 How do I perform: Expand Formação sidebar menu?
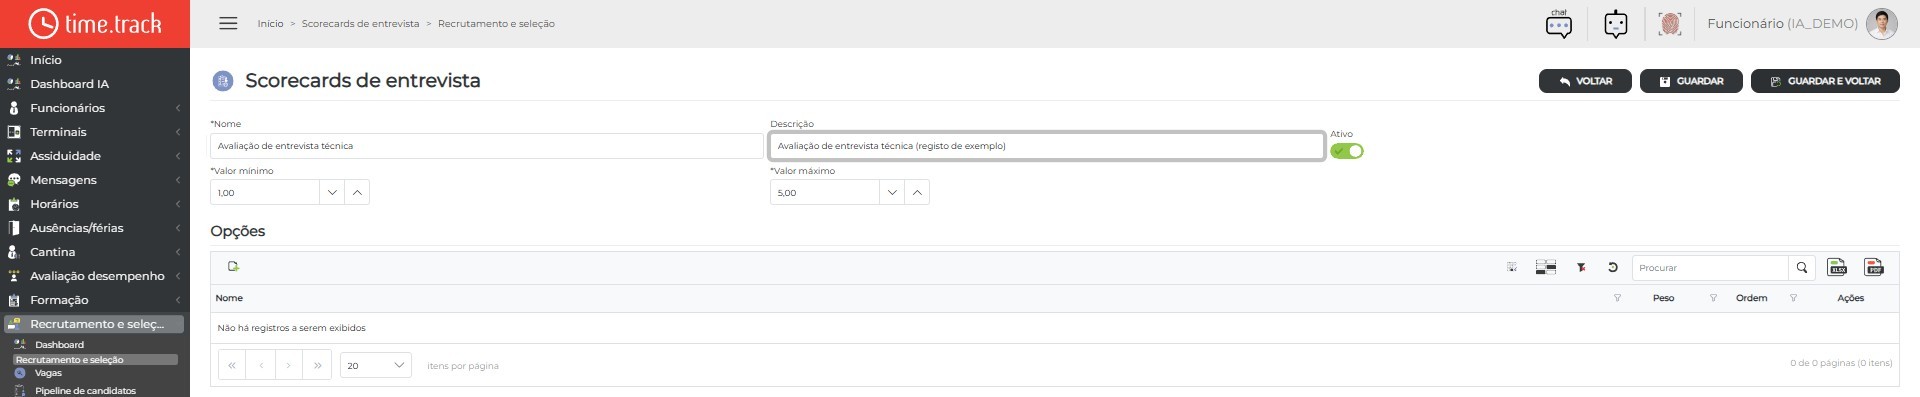95,300
